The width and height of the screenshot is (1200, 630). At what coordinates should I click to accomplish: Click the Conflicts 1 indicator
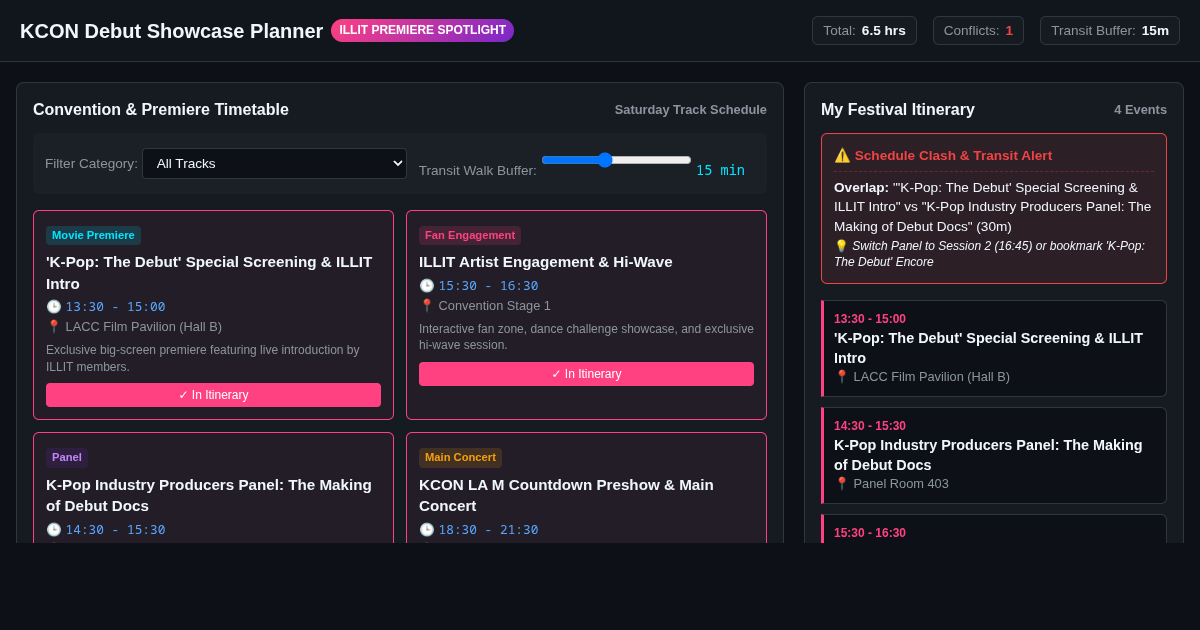coord(978,31)
